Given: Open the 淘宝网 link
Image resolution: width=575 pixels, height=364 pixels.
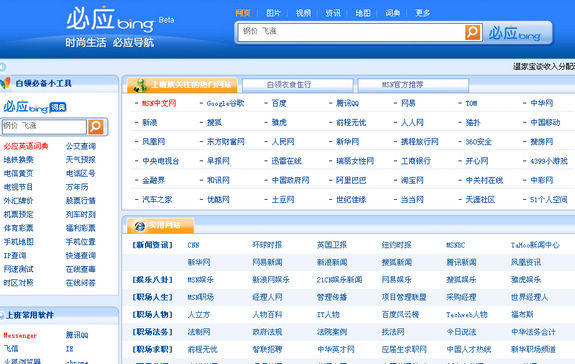Looking at the screenshot, I should click(x=412, y=180).
